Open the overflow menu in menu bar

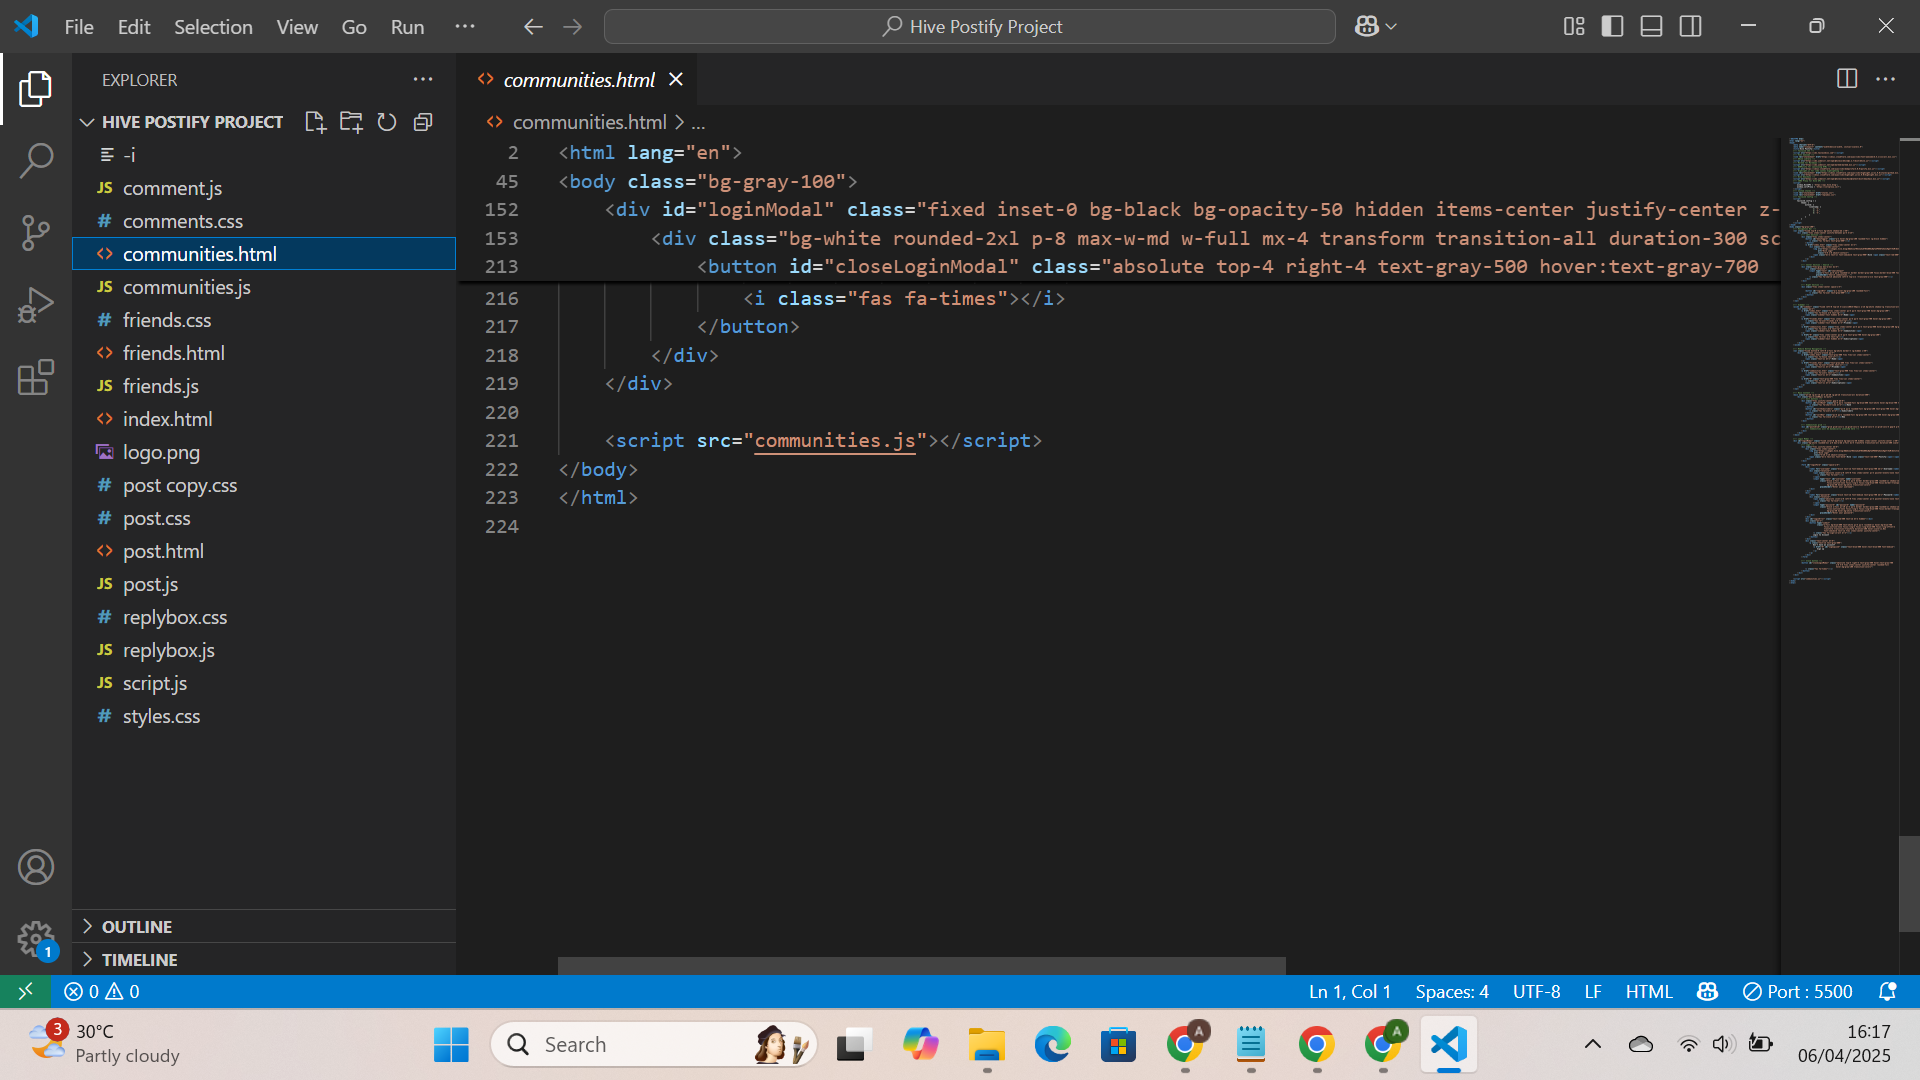click(465, 27)
